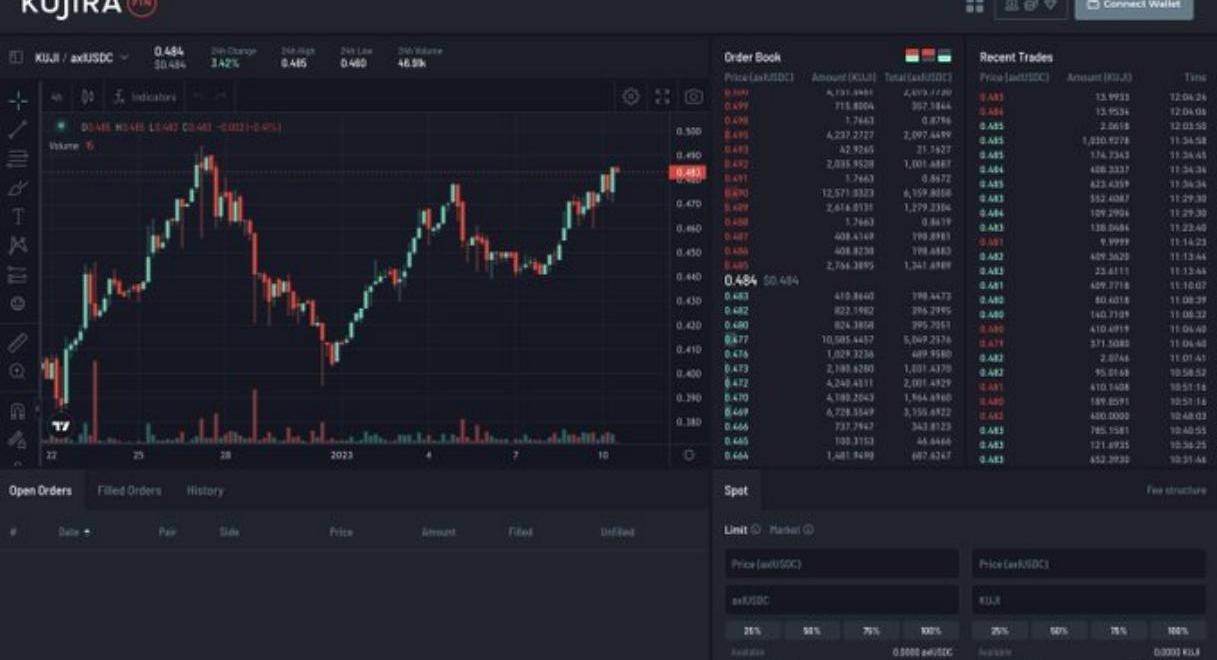Toggle the magnet snap mode
Image resolution: width=1217 pixels, height=660 pixels.
tap(18, 410)
